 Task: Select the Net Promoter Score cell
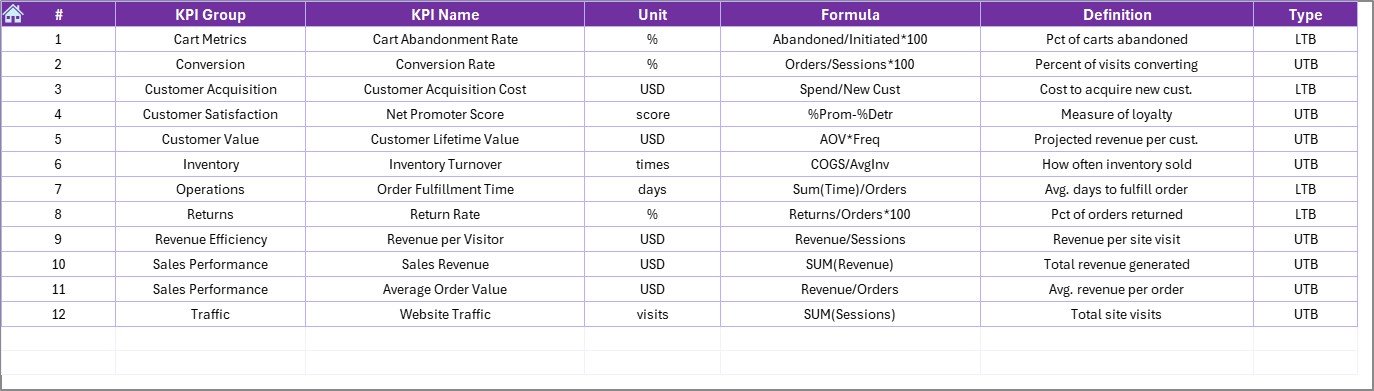445,114
